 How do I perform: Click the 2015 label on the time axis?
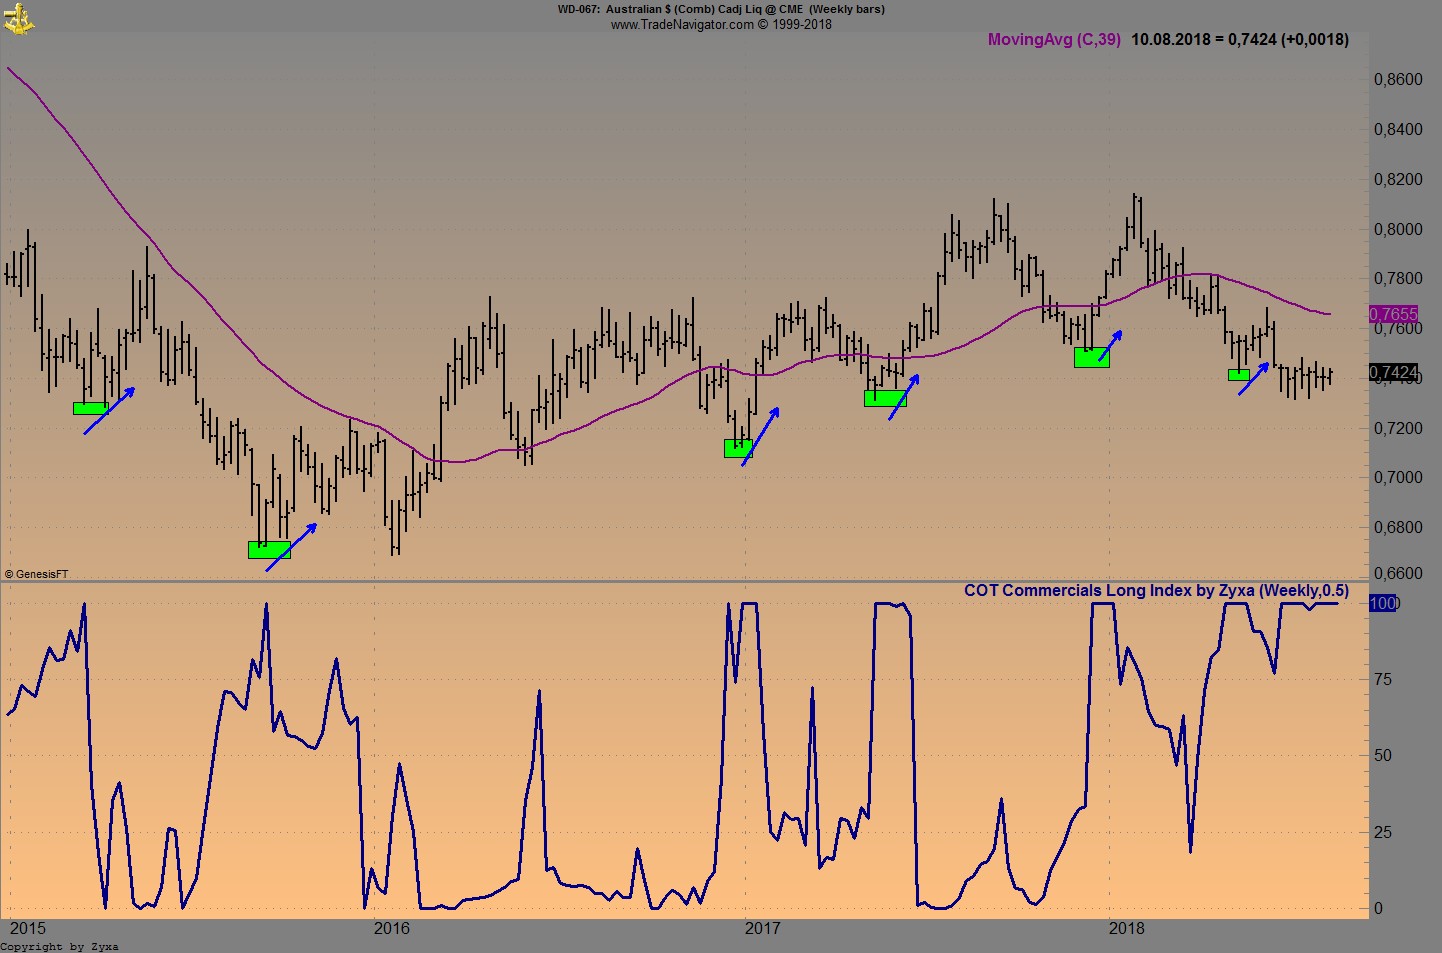(27, 928)
